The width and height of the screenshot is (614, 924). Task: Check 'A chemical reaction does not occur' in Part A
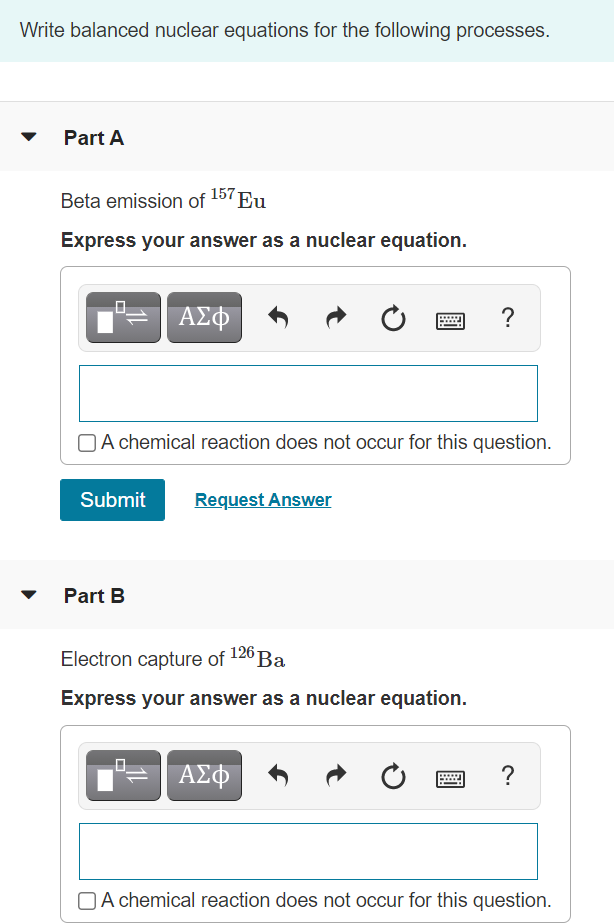(87, 442)
